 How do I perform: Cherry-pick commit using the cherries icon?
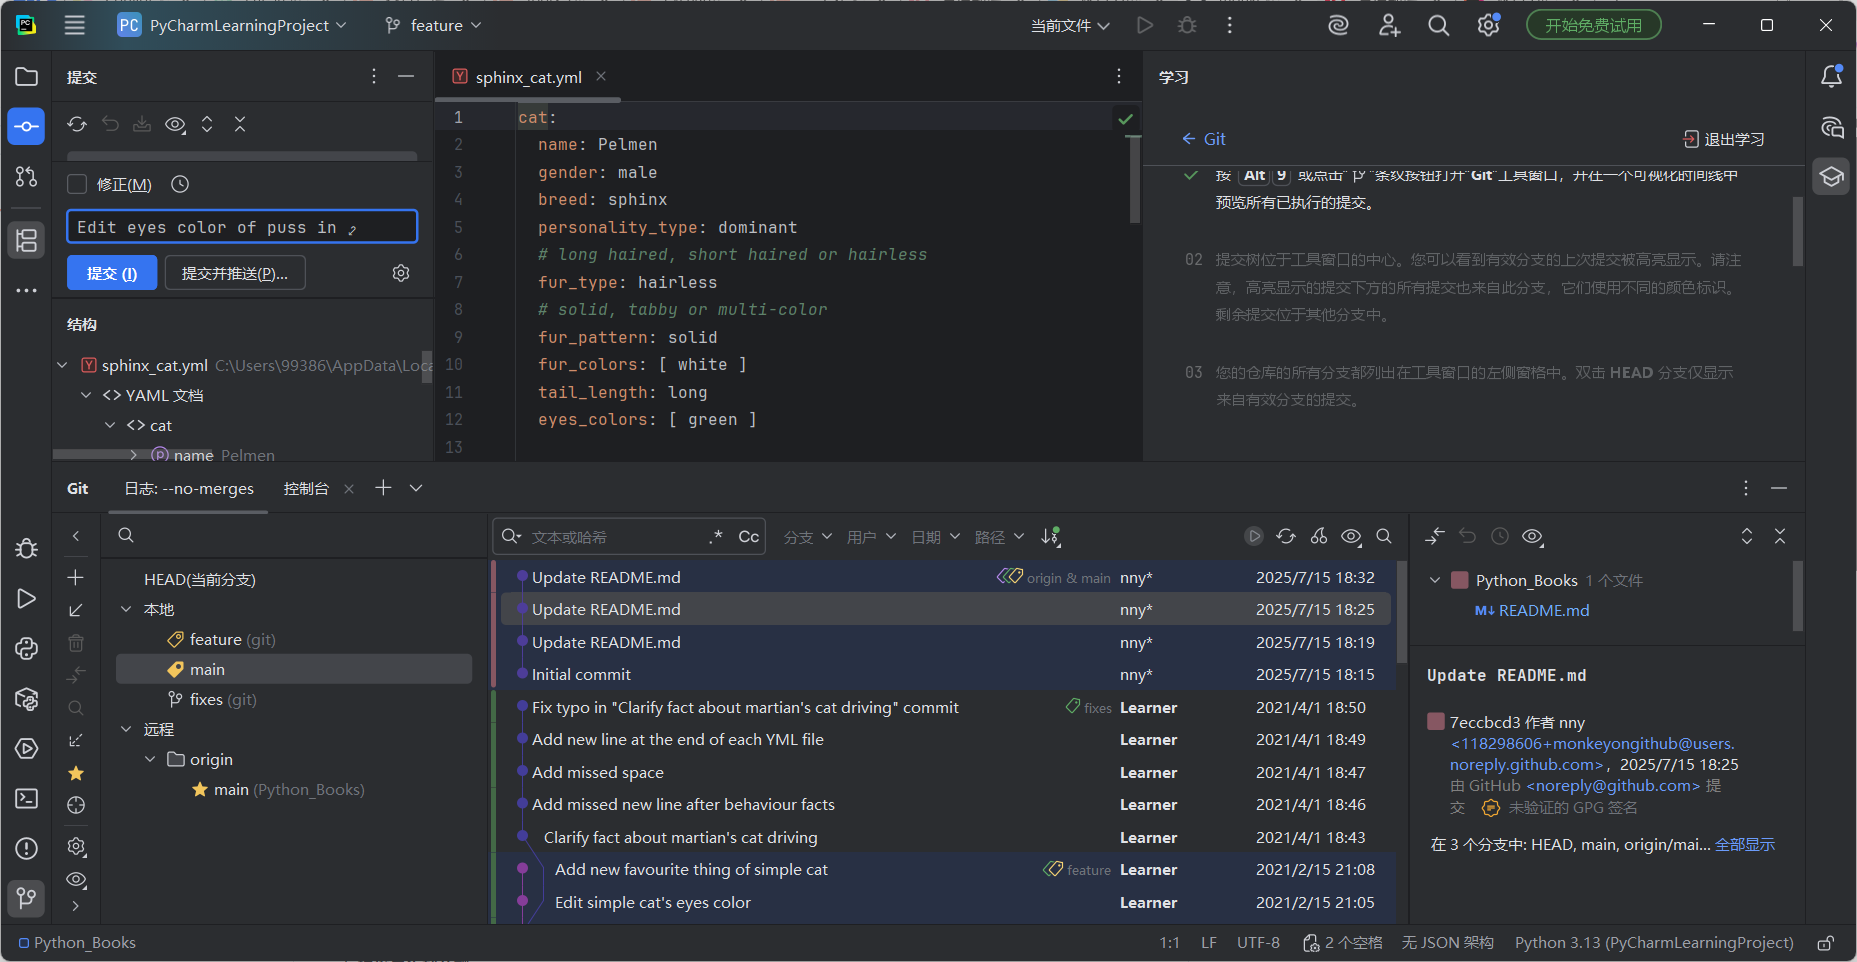tap(1318, 536)
